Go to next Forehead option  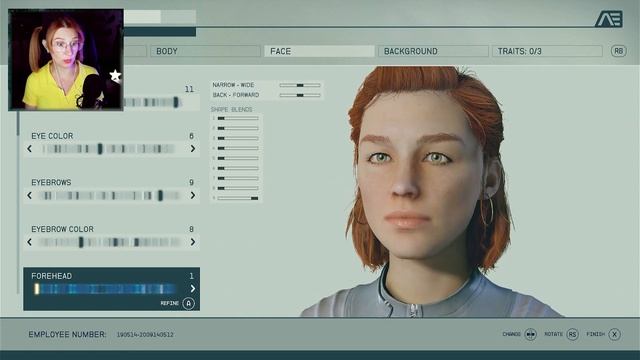(193, 289)
